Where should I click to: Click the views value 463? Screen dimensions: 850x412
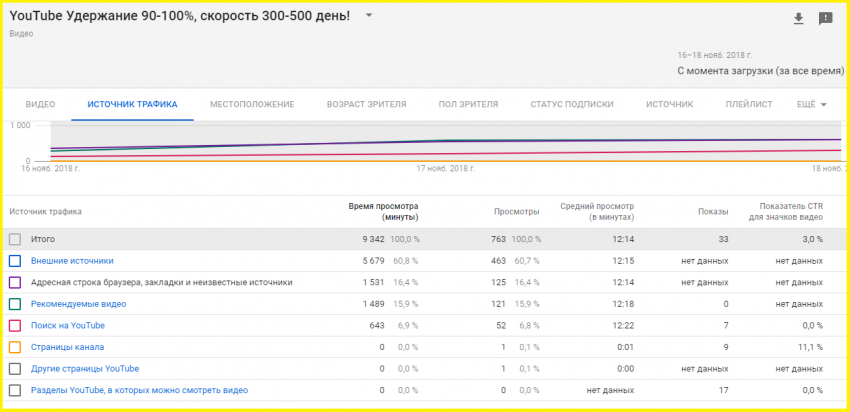(499, 261)
